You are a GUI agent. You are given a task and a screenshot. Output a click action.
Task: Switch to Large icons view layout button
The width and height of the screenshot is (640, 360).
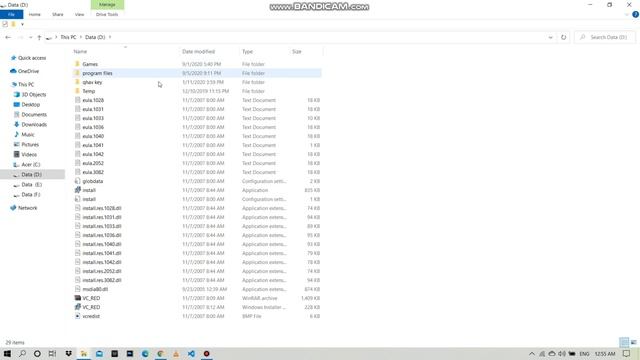633,342
